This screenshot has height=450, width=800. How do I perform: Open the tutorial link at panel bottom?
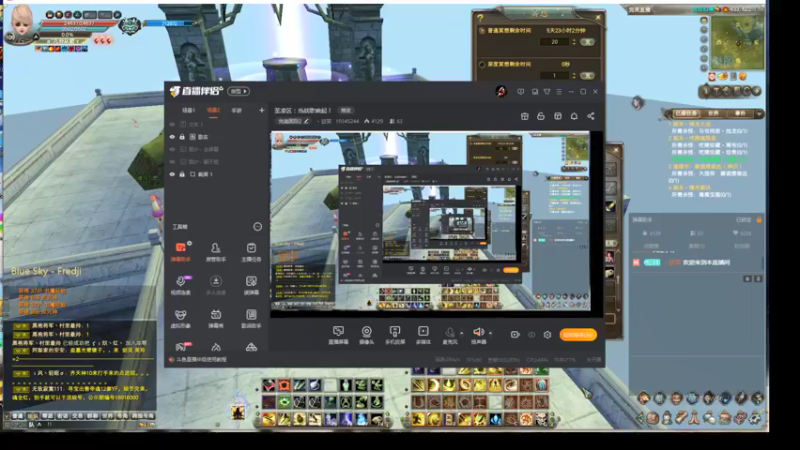tap(201, 360)
